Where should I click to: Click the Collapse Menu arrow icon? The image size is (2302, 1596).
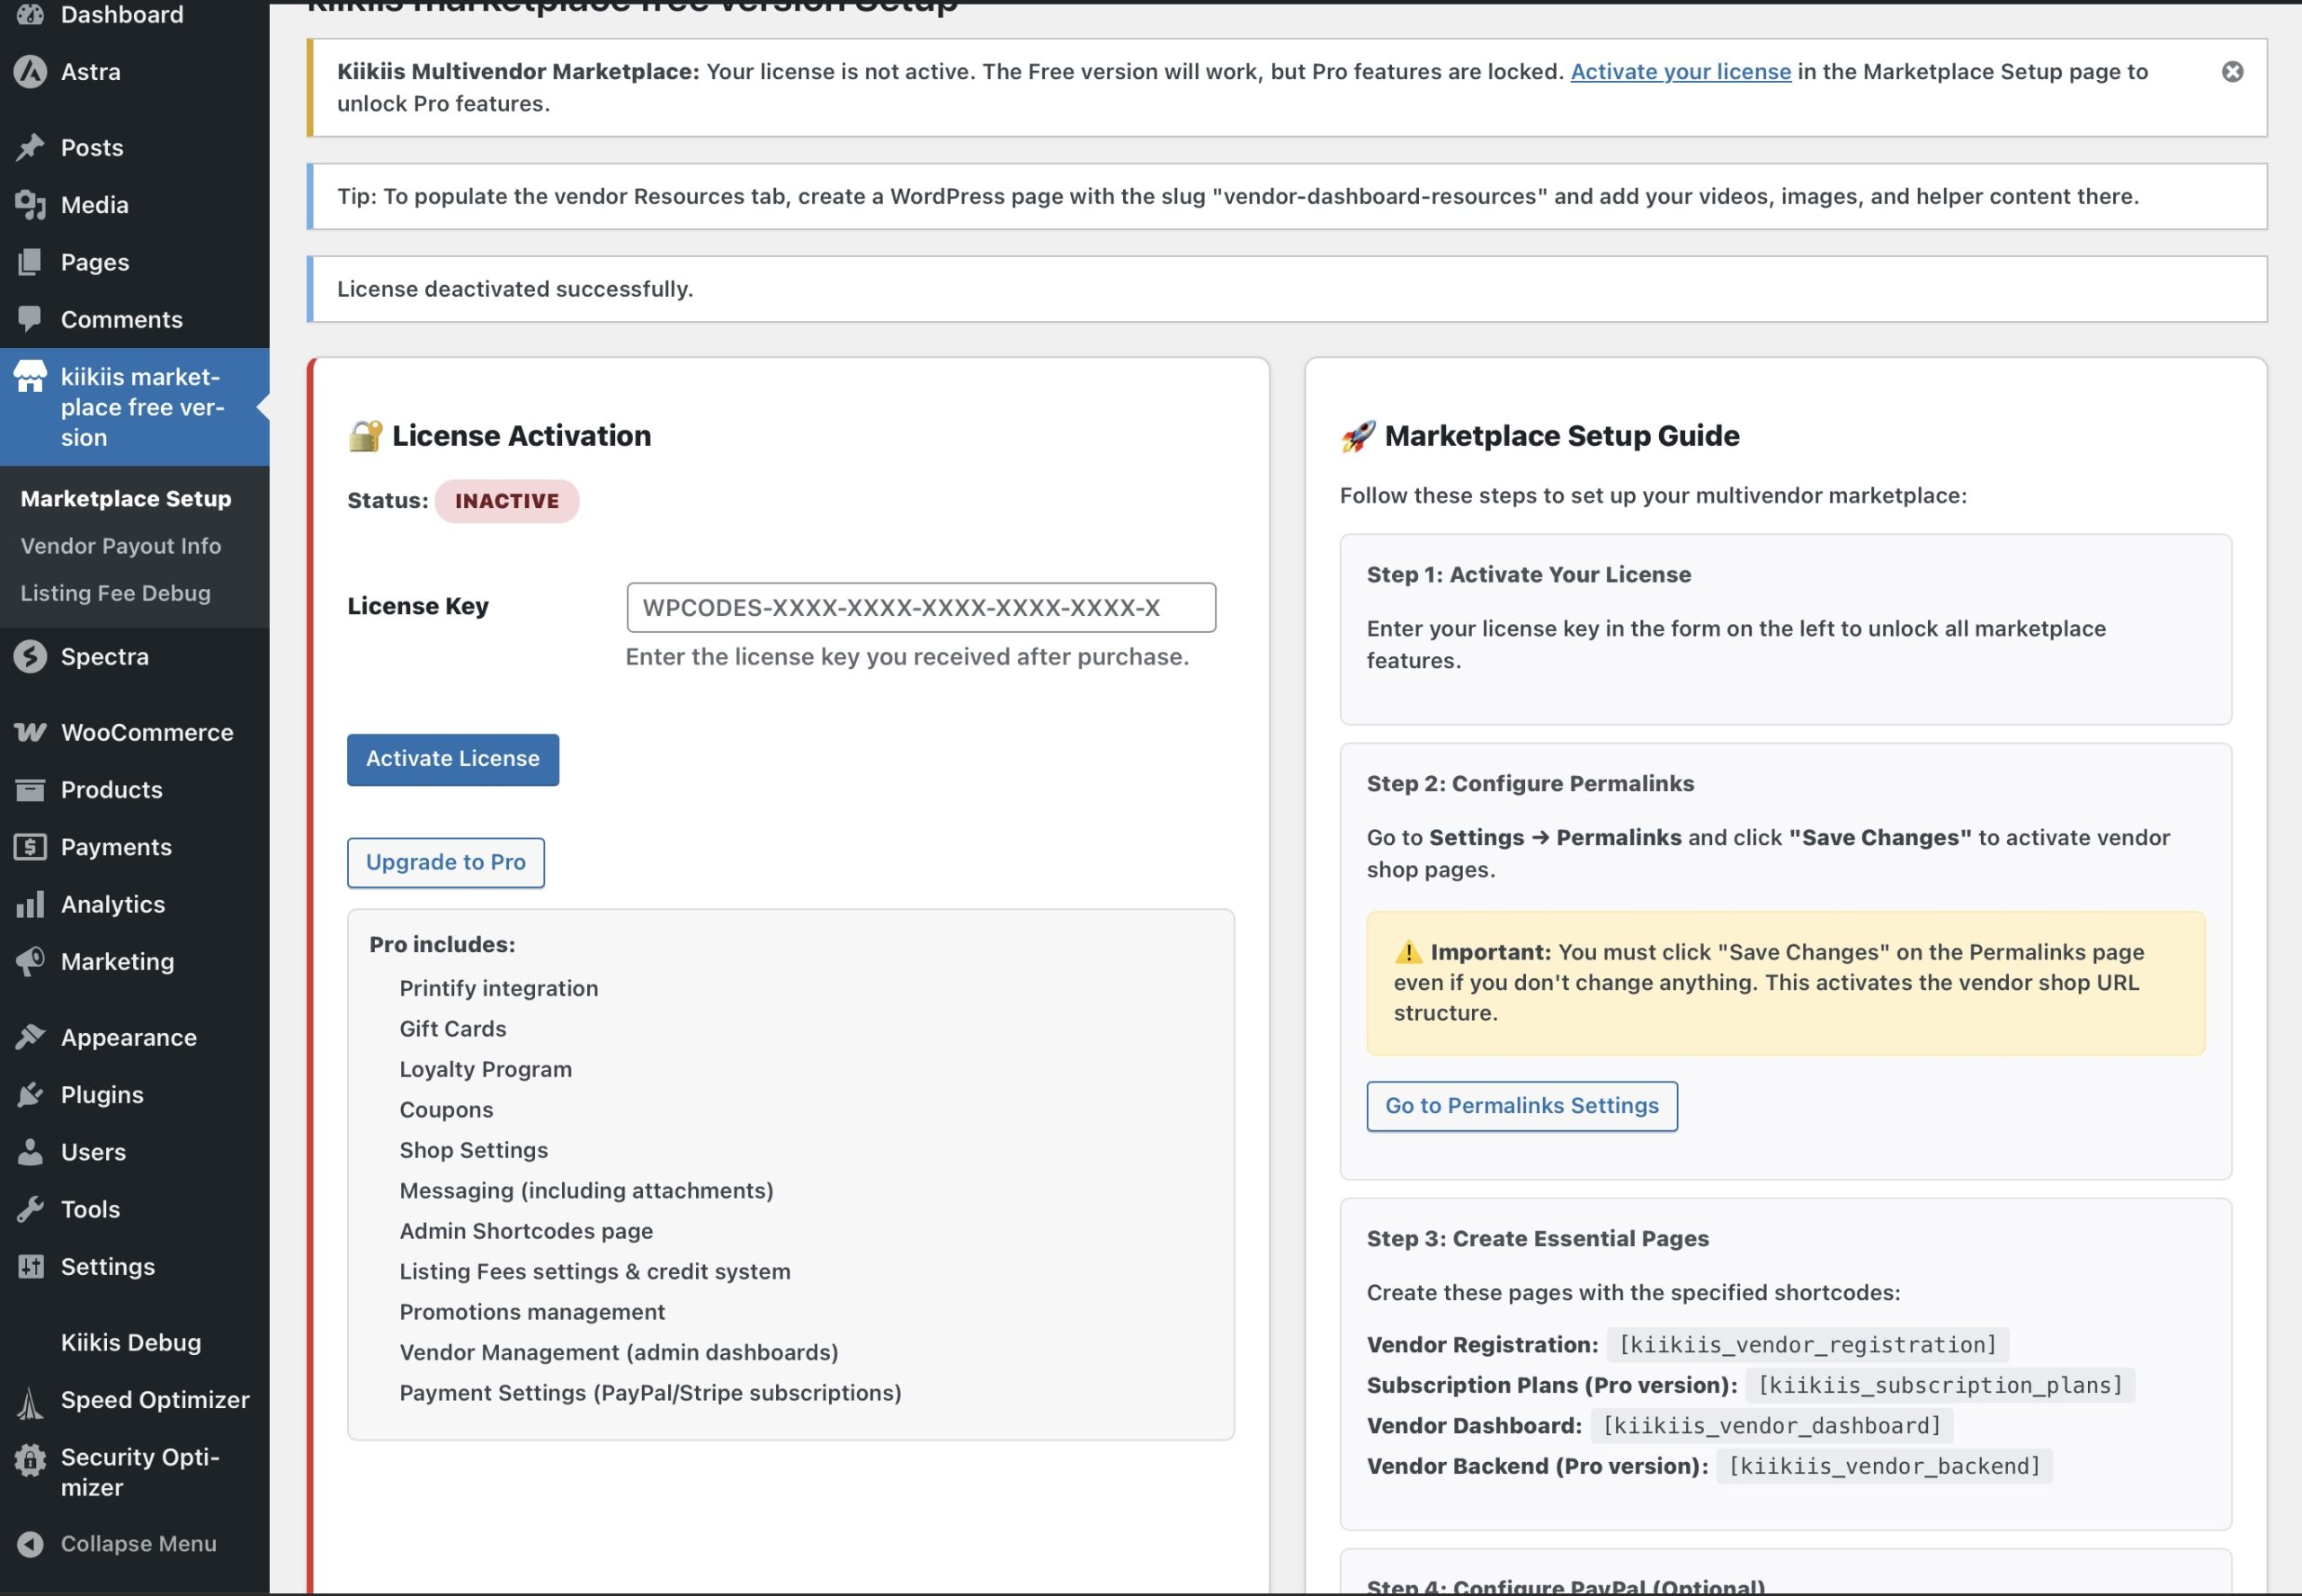click(x=30, y=1544)
